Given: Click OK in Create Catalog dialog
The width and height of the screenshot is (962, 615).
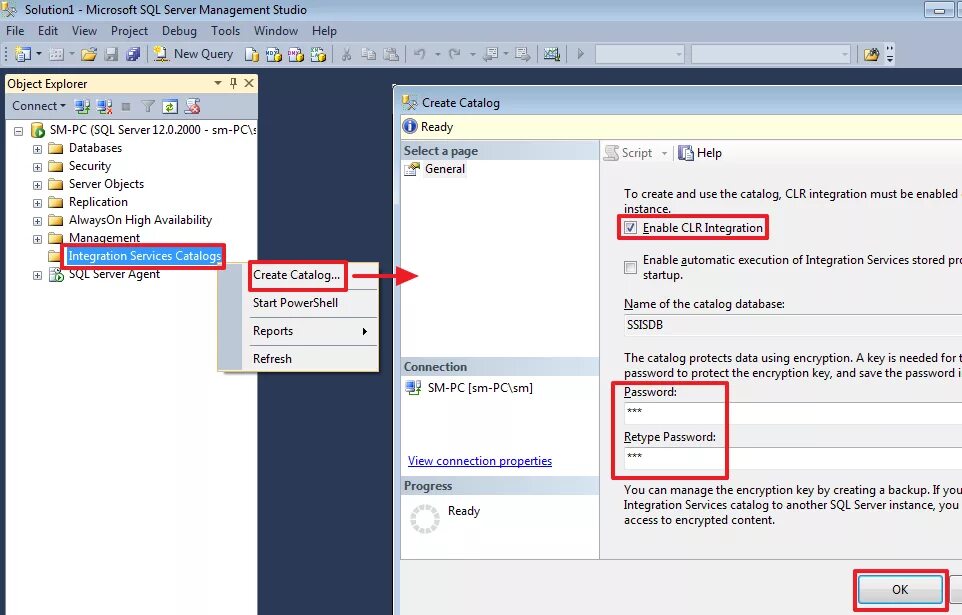Looking at the screenshot, I should [899, 589].
